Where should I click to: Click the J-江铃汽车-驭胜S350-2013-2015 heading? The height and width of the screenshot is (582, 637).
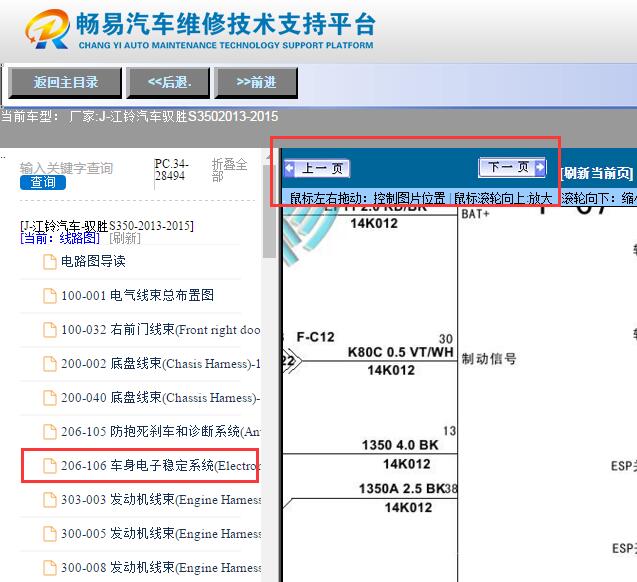pos(107,225)
